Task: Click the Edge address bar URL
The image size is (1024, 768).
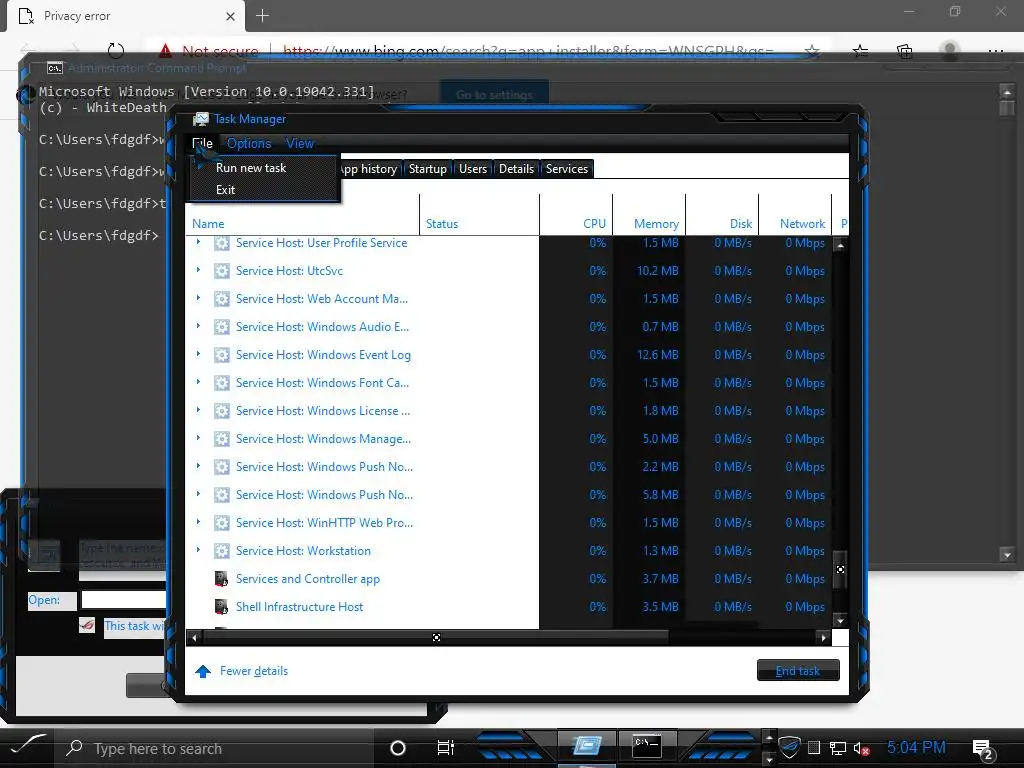Action: click(x=528, y=51)
